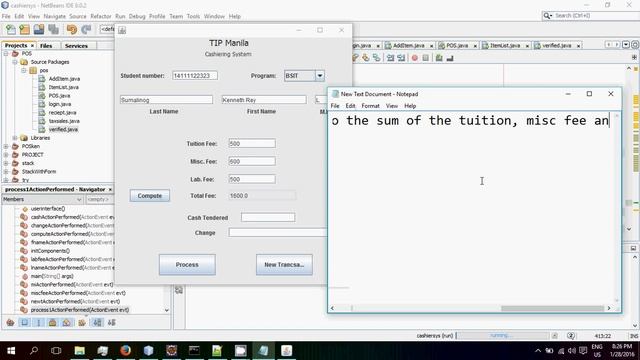Collapse the Source Packages node

pyautogui.click(x=15, y=62)
